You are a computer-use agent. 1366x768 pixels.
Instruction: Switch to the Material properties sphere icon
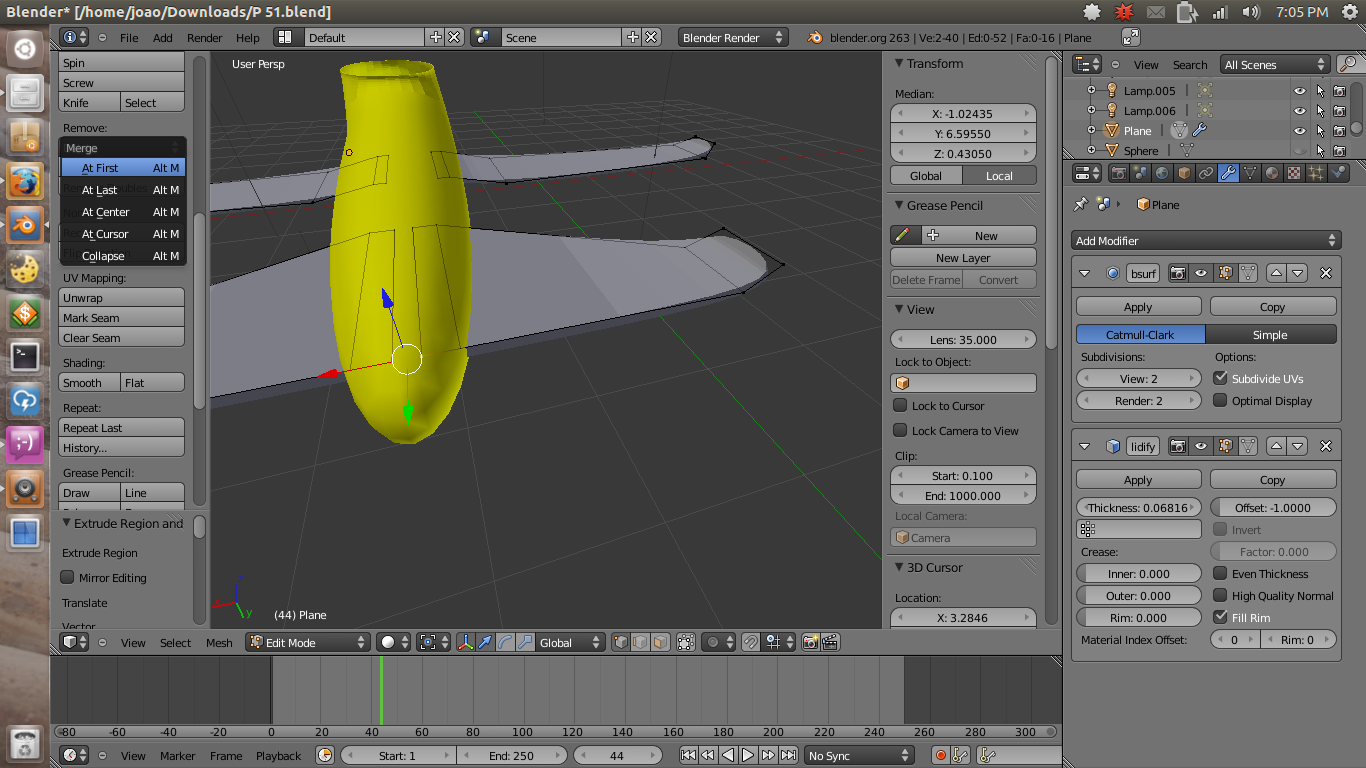tap(1272, 172)
